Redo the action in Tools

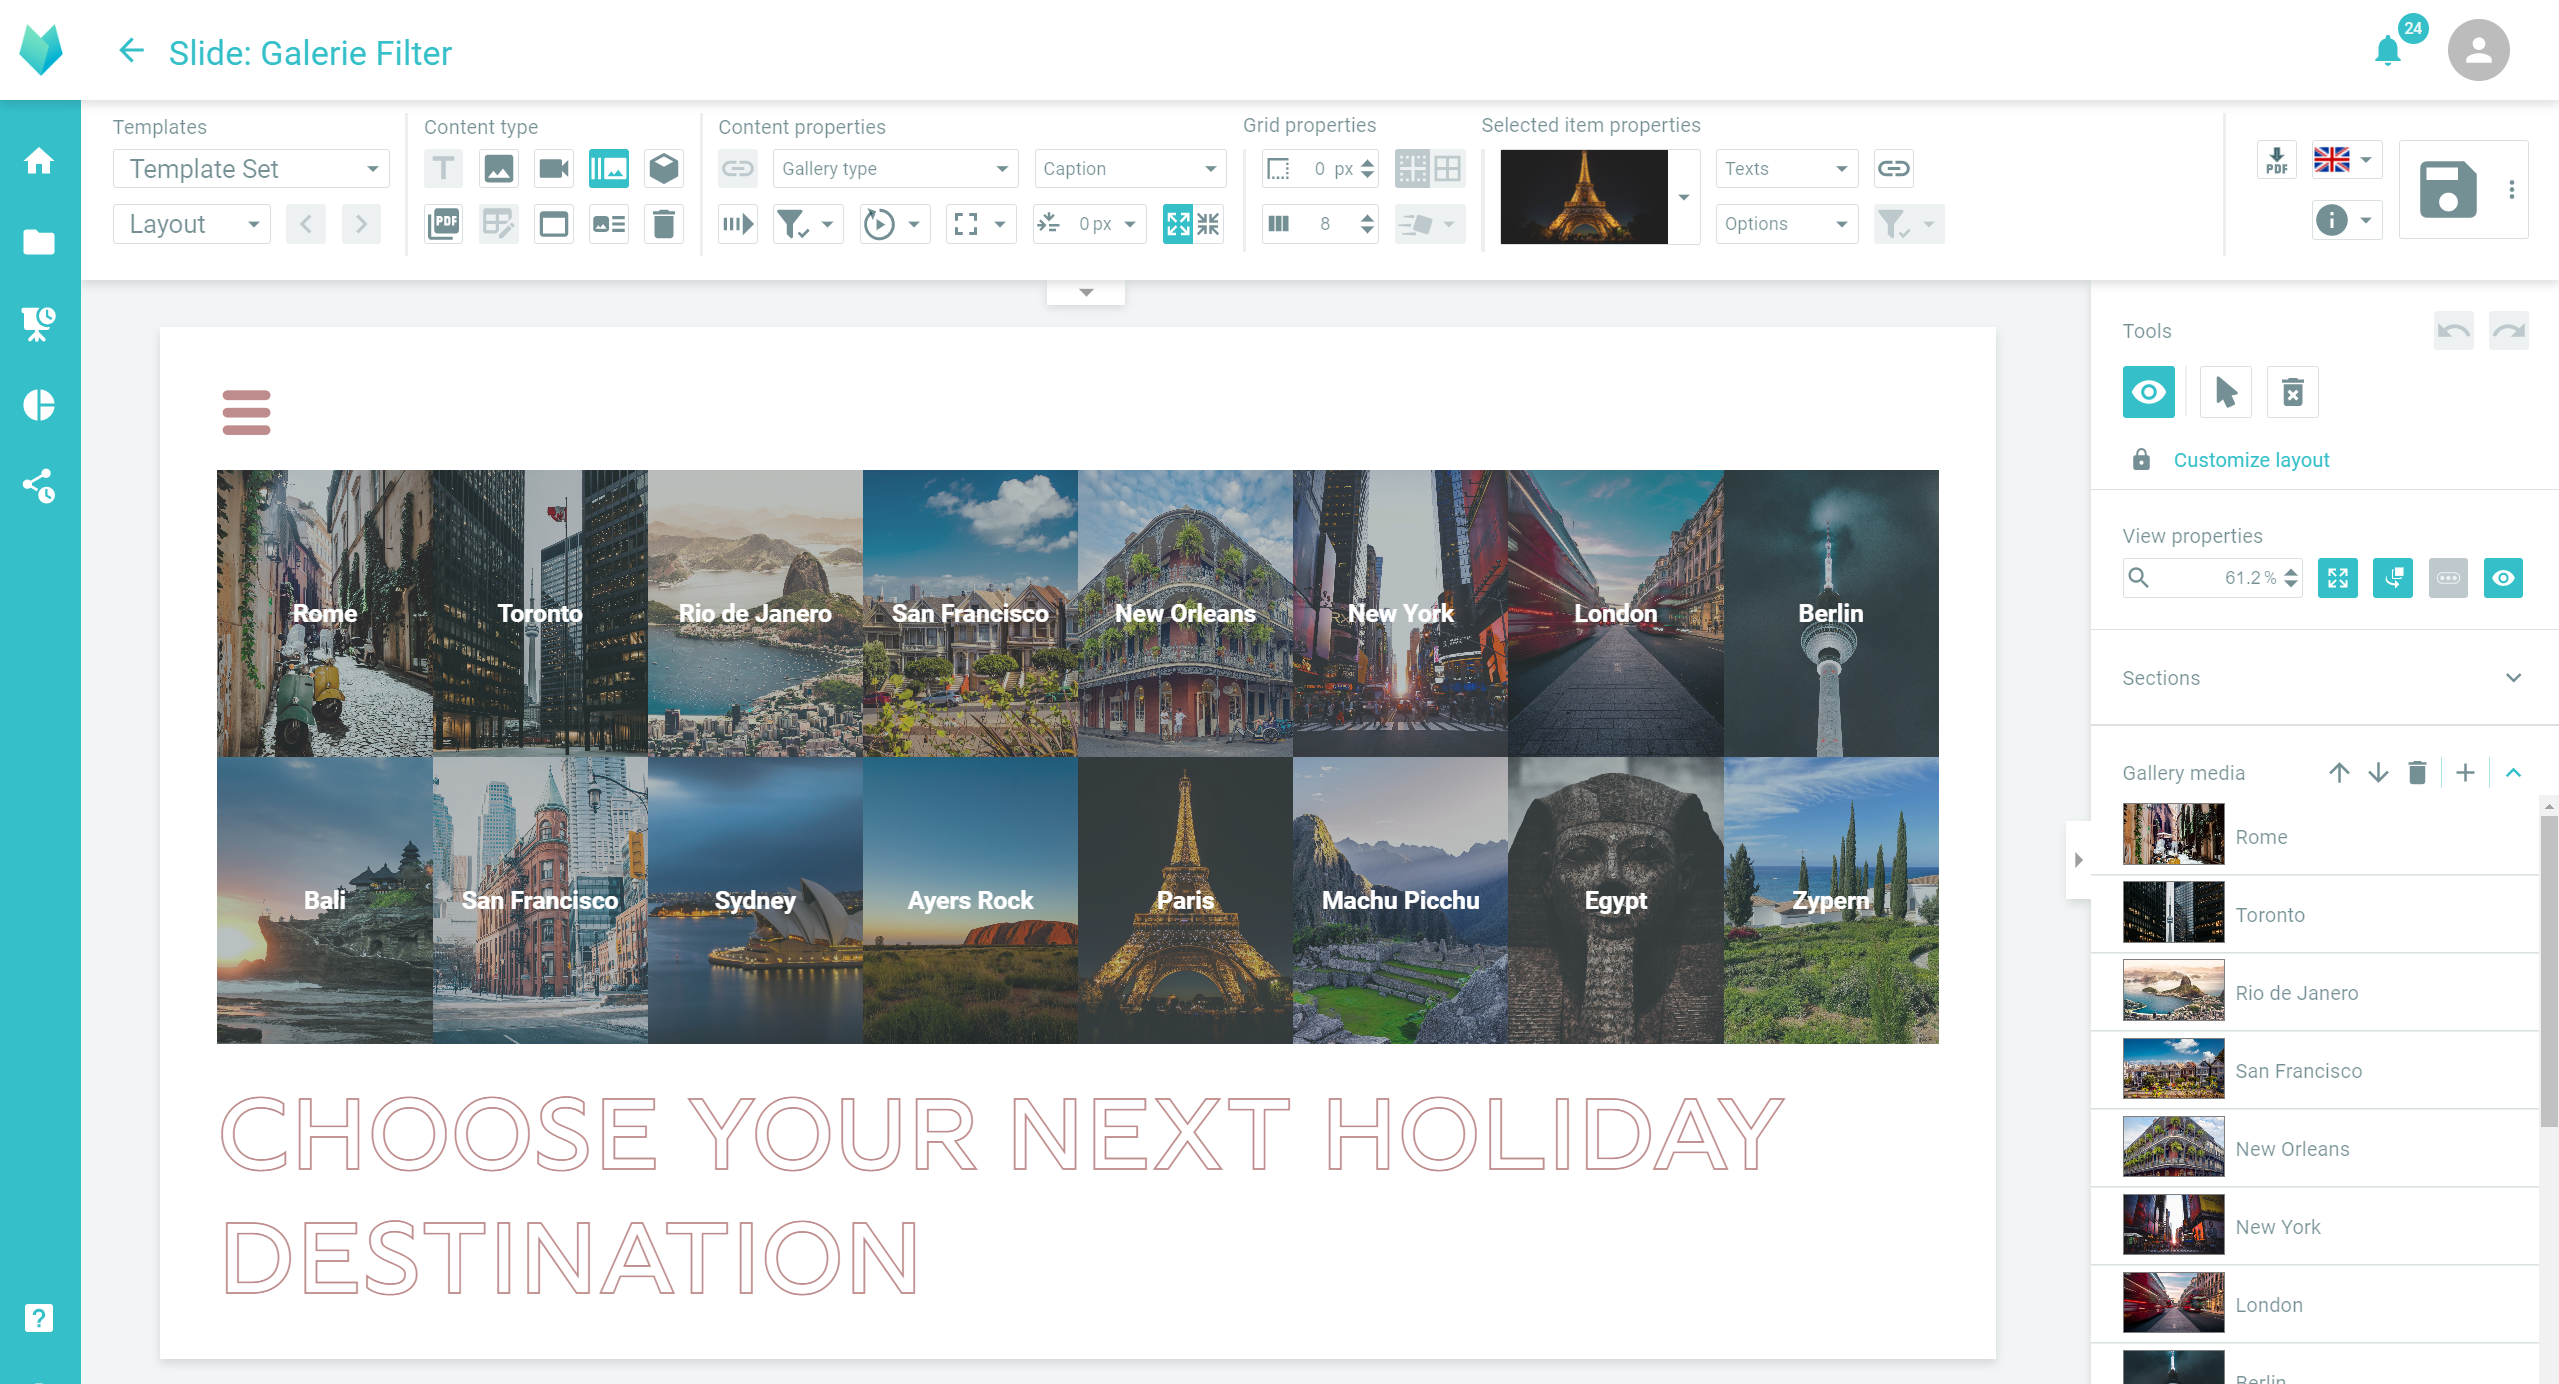[2508, 331]
